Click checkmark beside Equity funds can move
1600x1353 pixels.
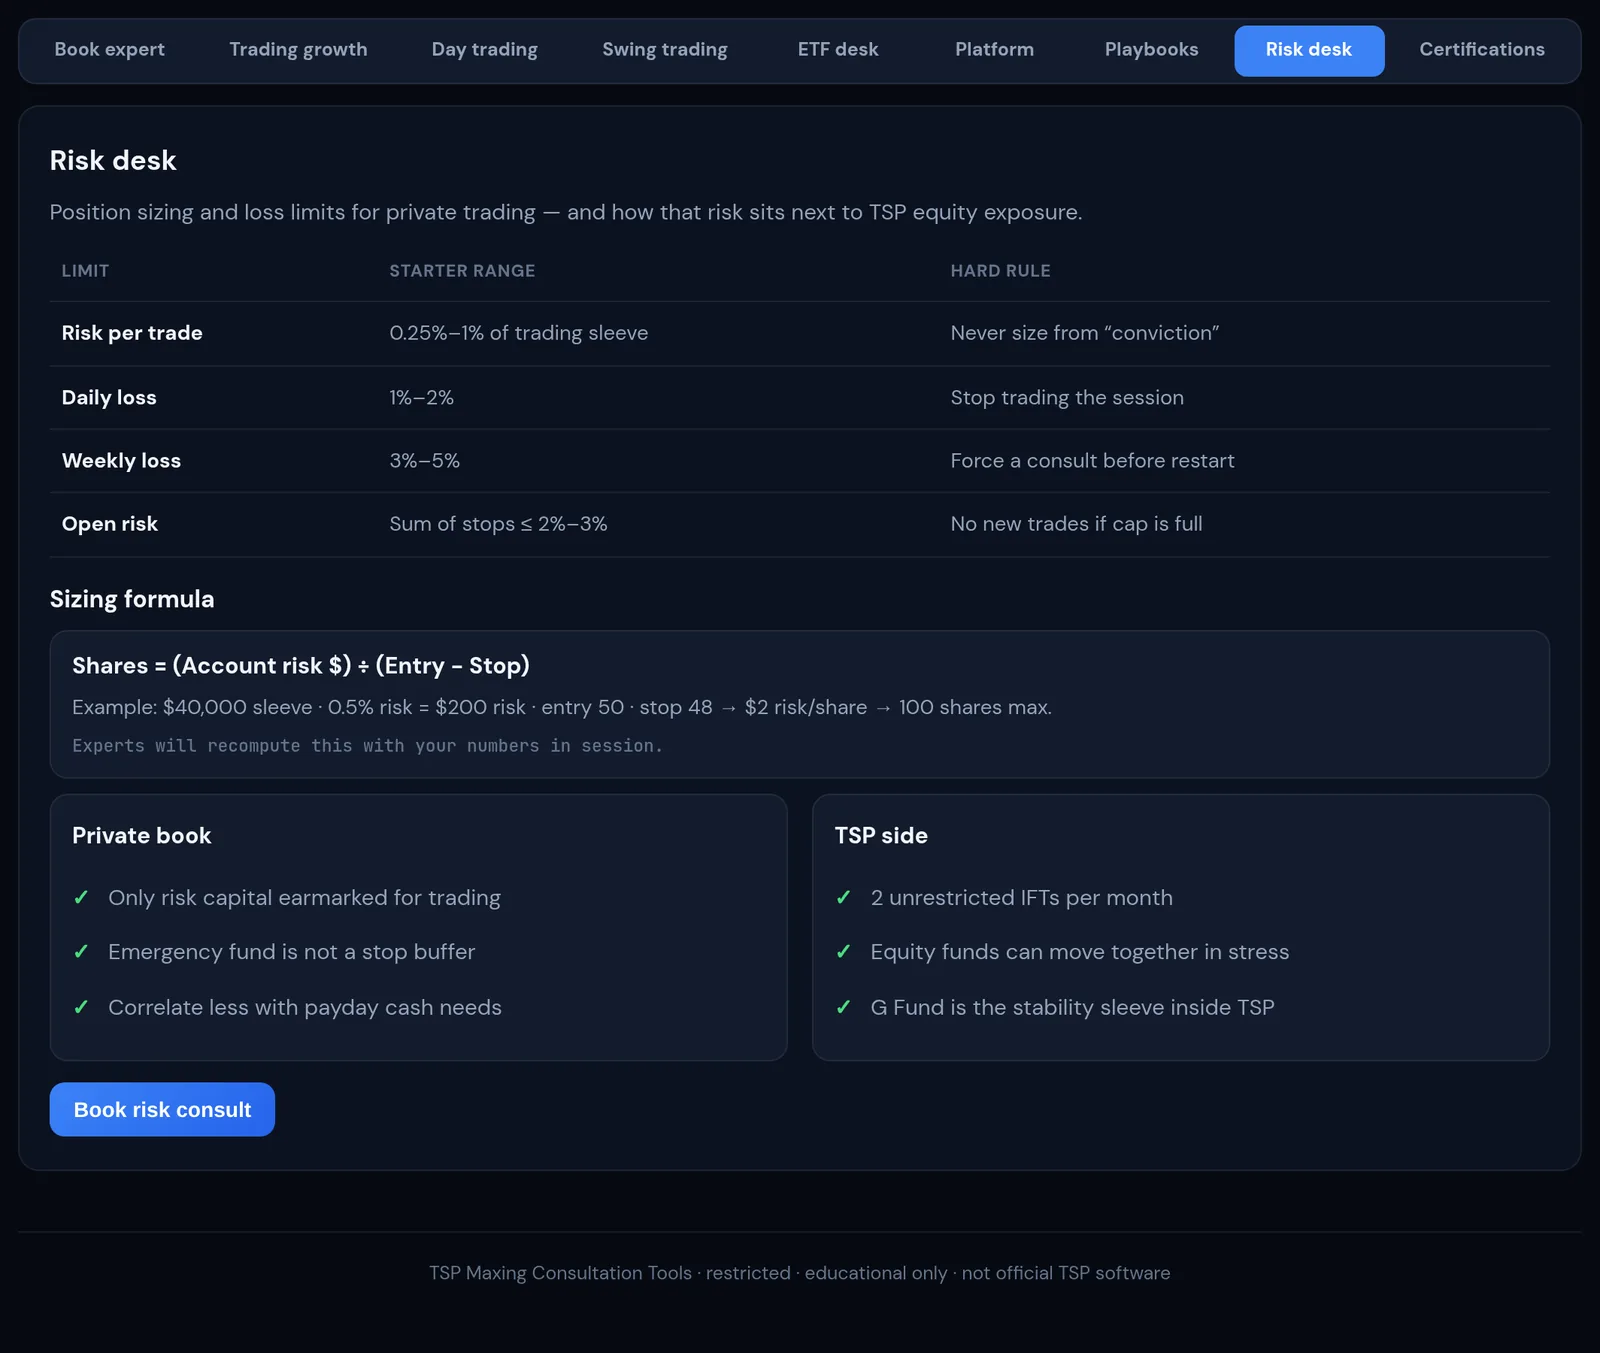pyautogui.click(x=844, y=951)
